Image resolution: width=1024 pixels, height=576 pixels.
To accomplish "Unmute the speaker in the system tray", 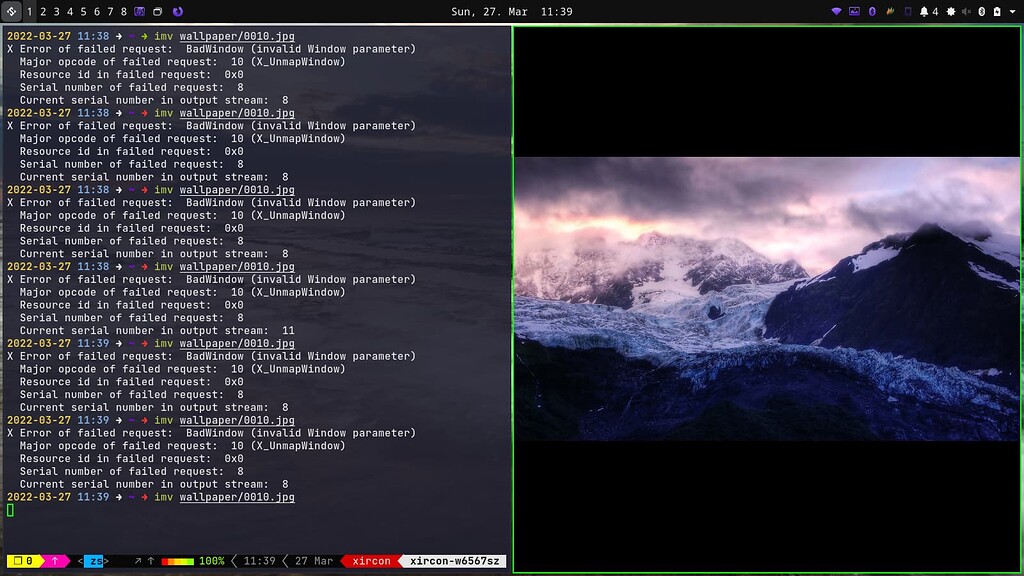I will pyautogui.click(x=967, y=11).
